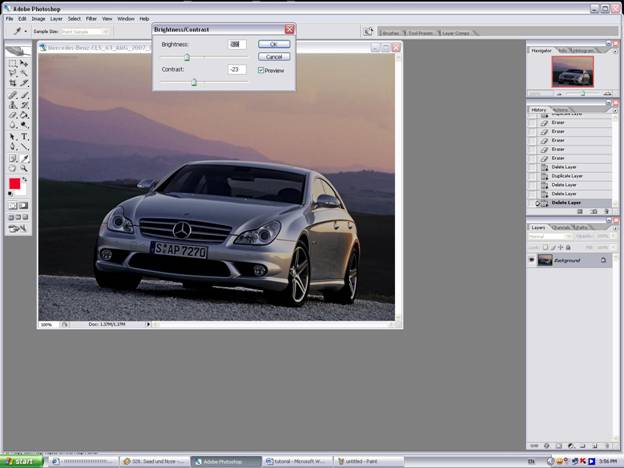Click OK in Brightness/Contrast dialog
Screen dimensions: 624x468
273,45
